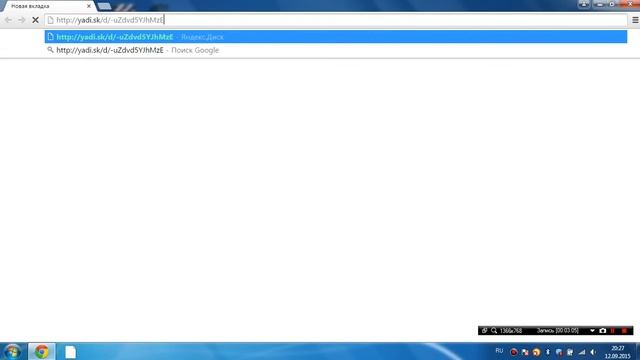Open the Bluetooth tray icon
640x360 pixels.
[548, 352]
